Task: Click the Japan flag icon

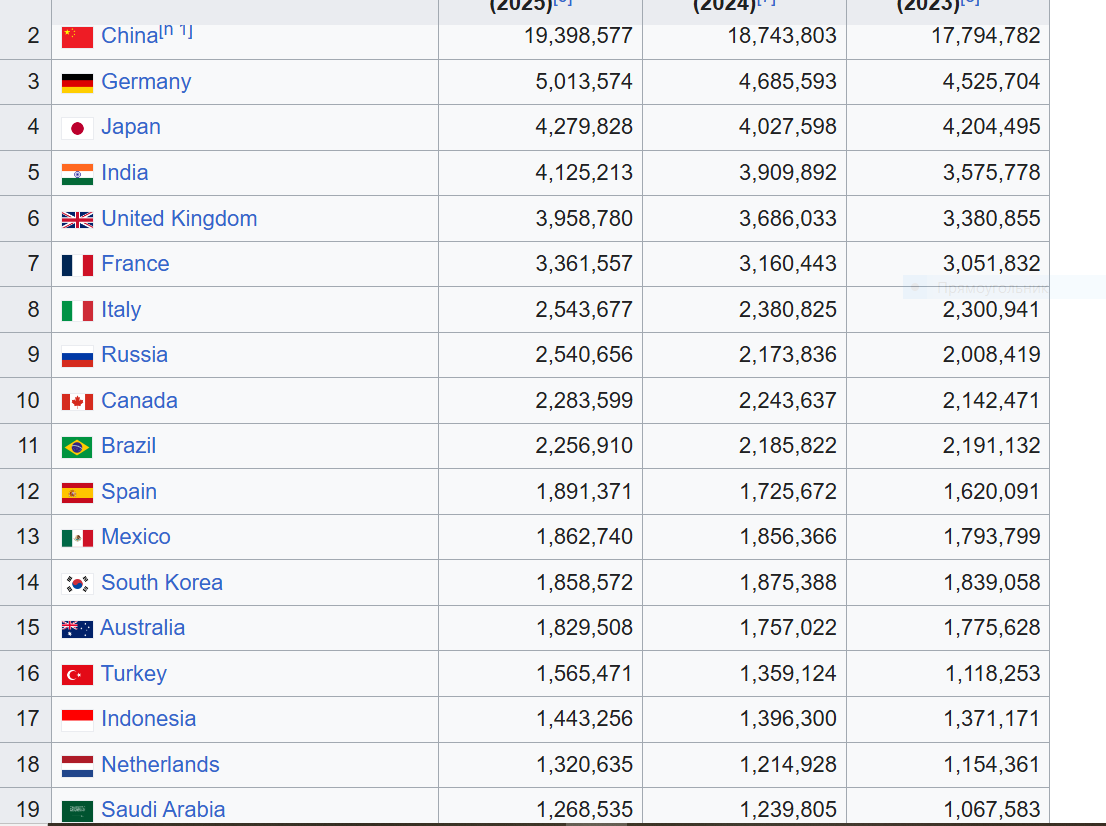Action: (77, 128)
